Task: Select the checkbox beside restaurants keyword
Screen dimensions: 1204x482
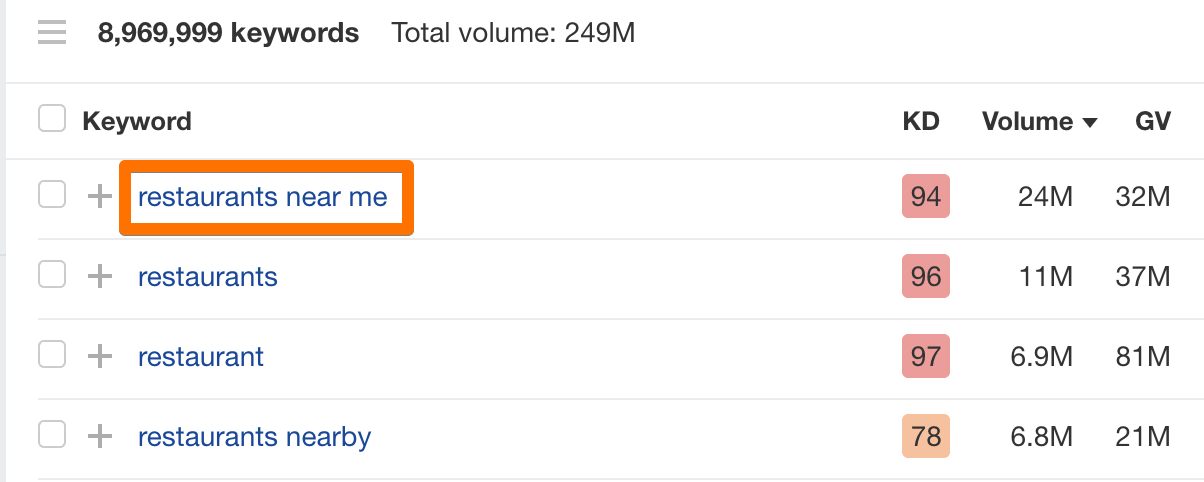Action: coord(52,275)
